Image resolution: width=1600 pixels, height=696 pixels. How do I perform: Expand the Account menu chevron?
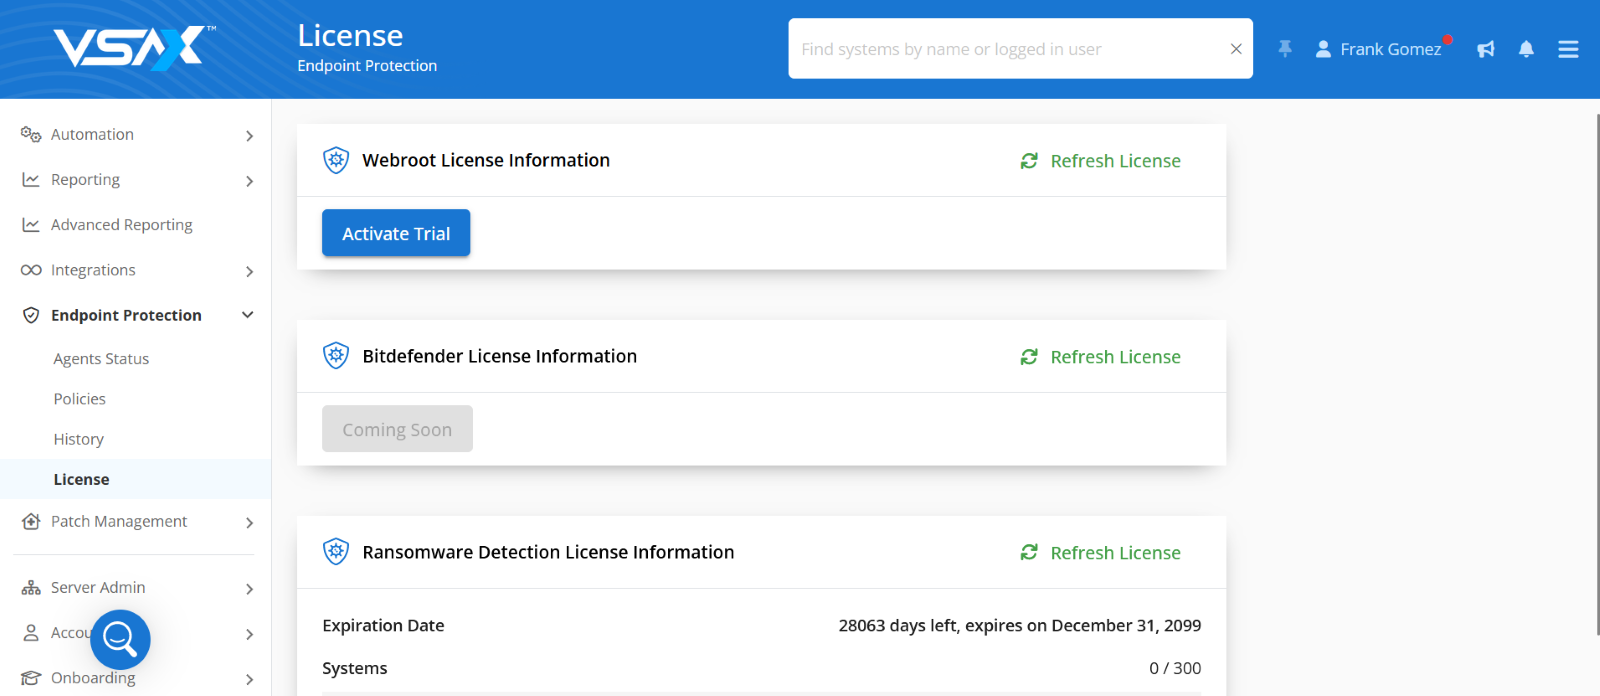click(x=249, y=634)
